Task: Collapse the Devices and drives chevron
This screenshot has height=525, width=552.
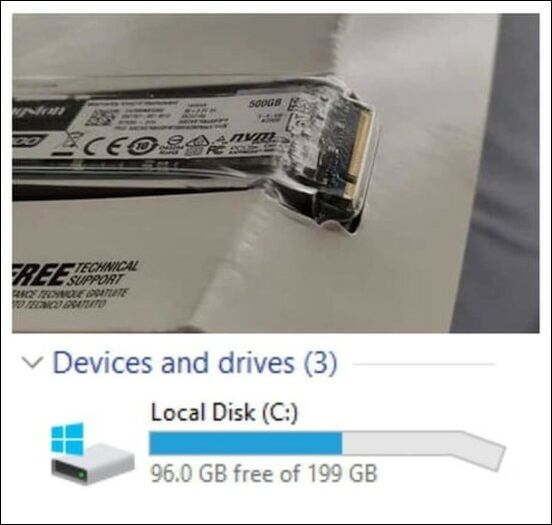Action: (x=33, y=363)
